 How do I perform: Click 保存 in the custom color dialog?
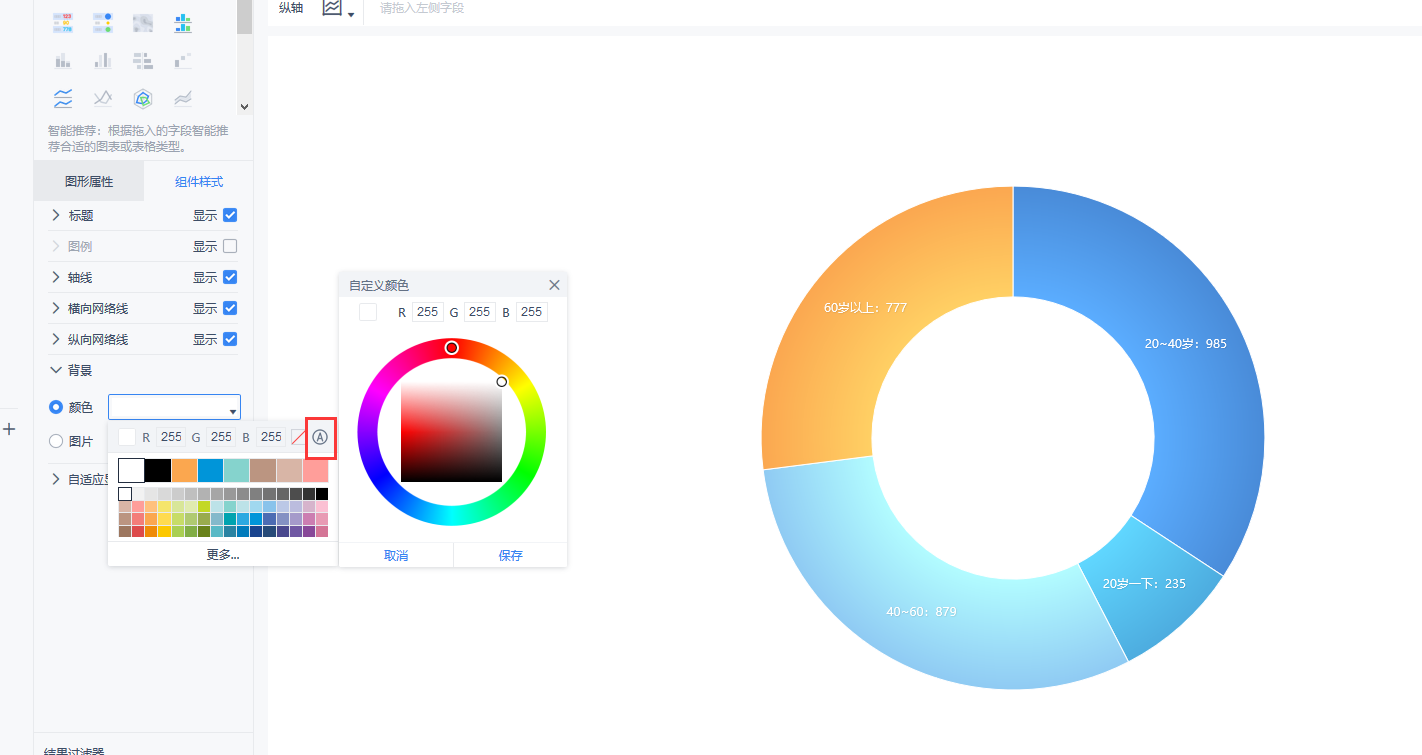[x=510, y=555]
